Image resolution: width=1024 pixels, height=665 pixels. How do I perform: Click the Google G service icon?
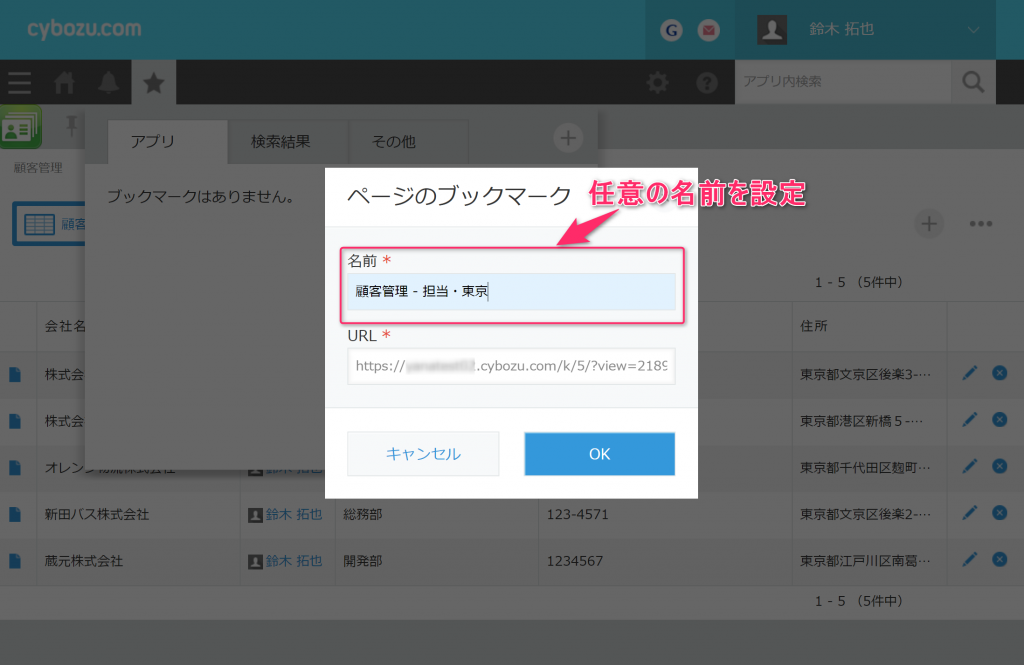671,30
